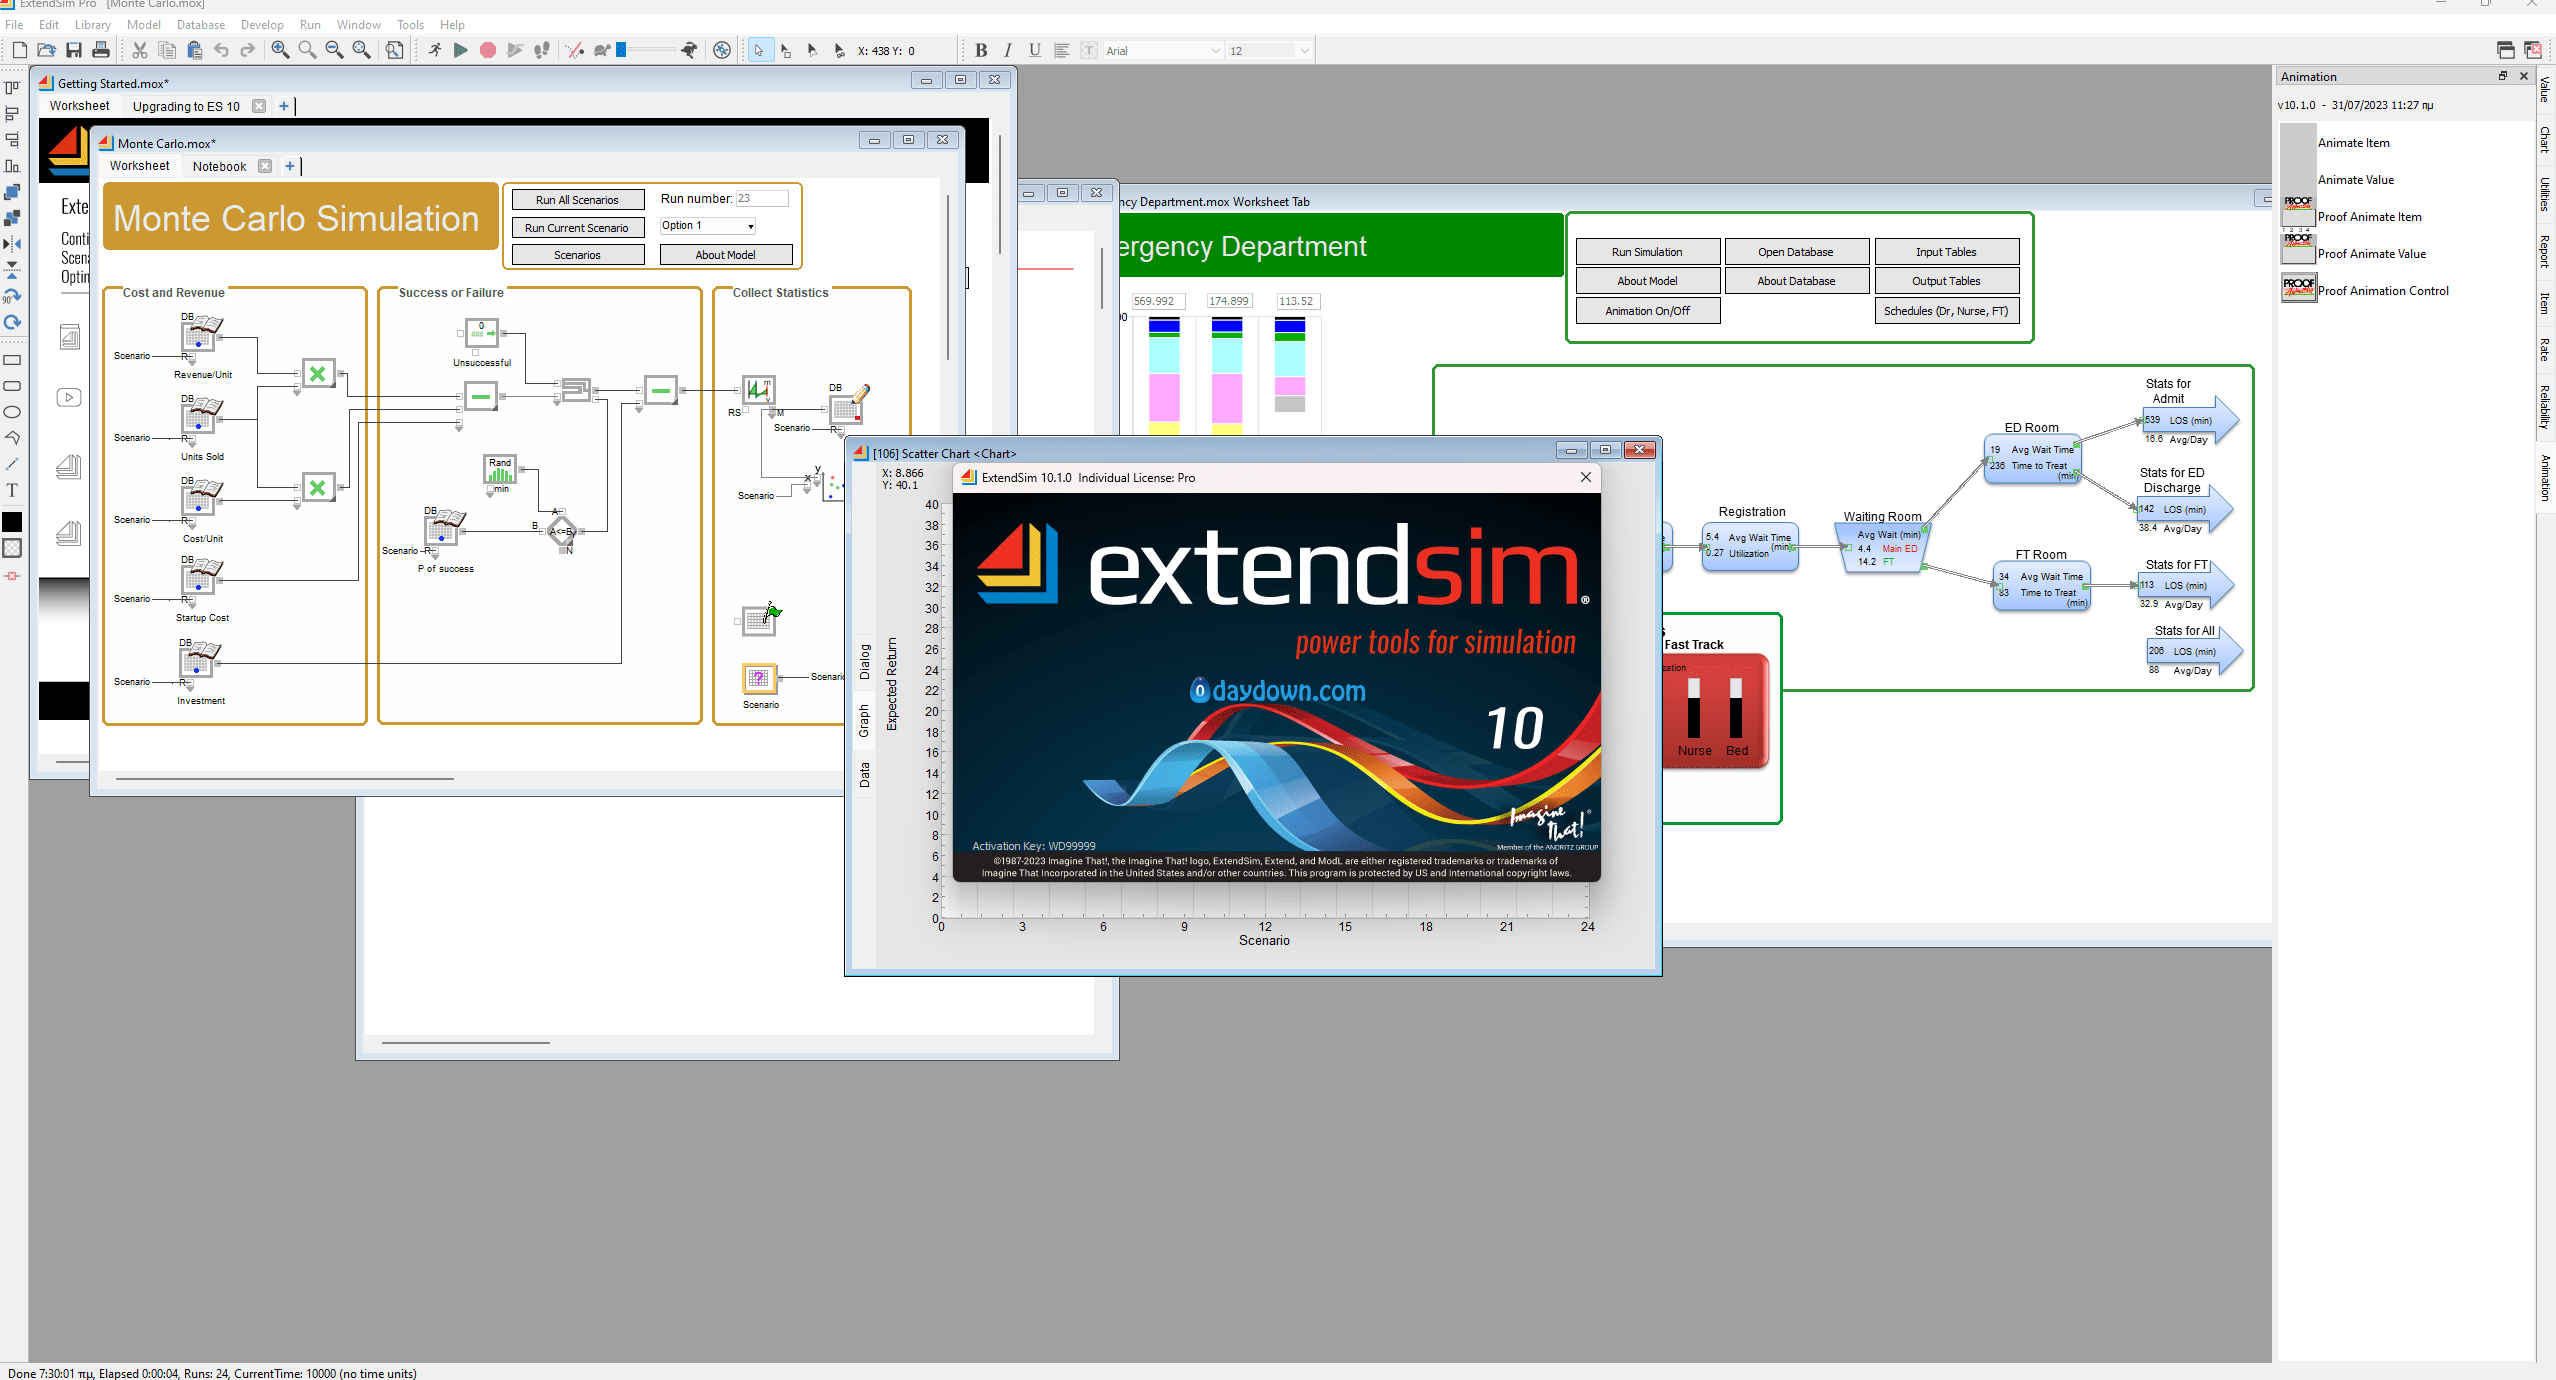Select Dialog tab in Scatter Chart

pos(865,662)
